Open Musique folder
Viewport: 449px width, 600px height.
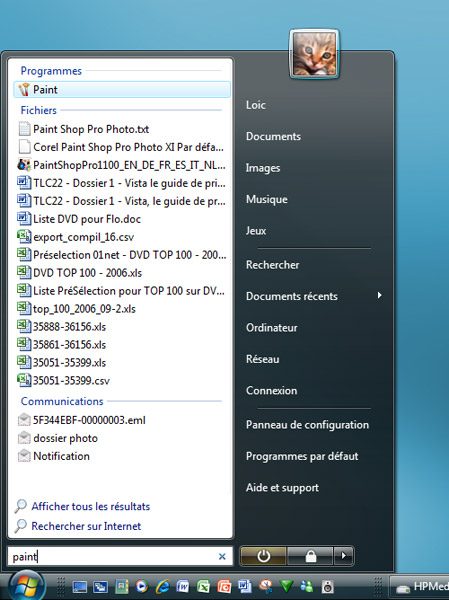(266, 199)
